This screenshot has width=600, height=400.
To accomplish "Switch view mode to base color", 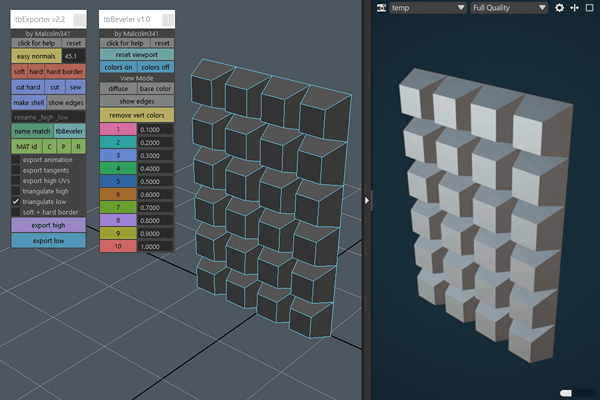I will (155, 88).
